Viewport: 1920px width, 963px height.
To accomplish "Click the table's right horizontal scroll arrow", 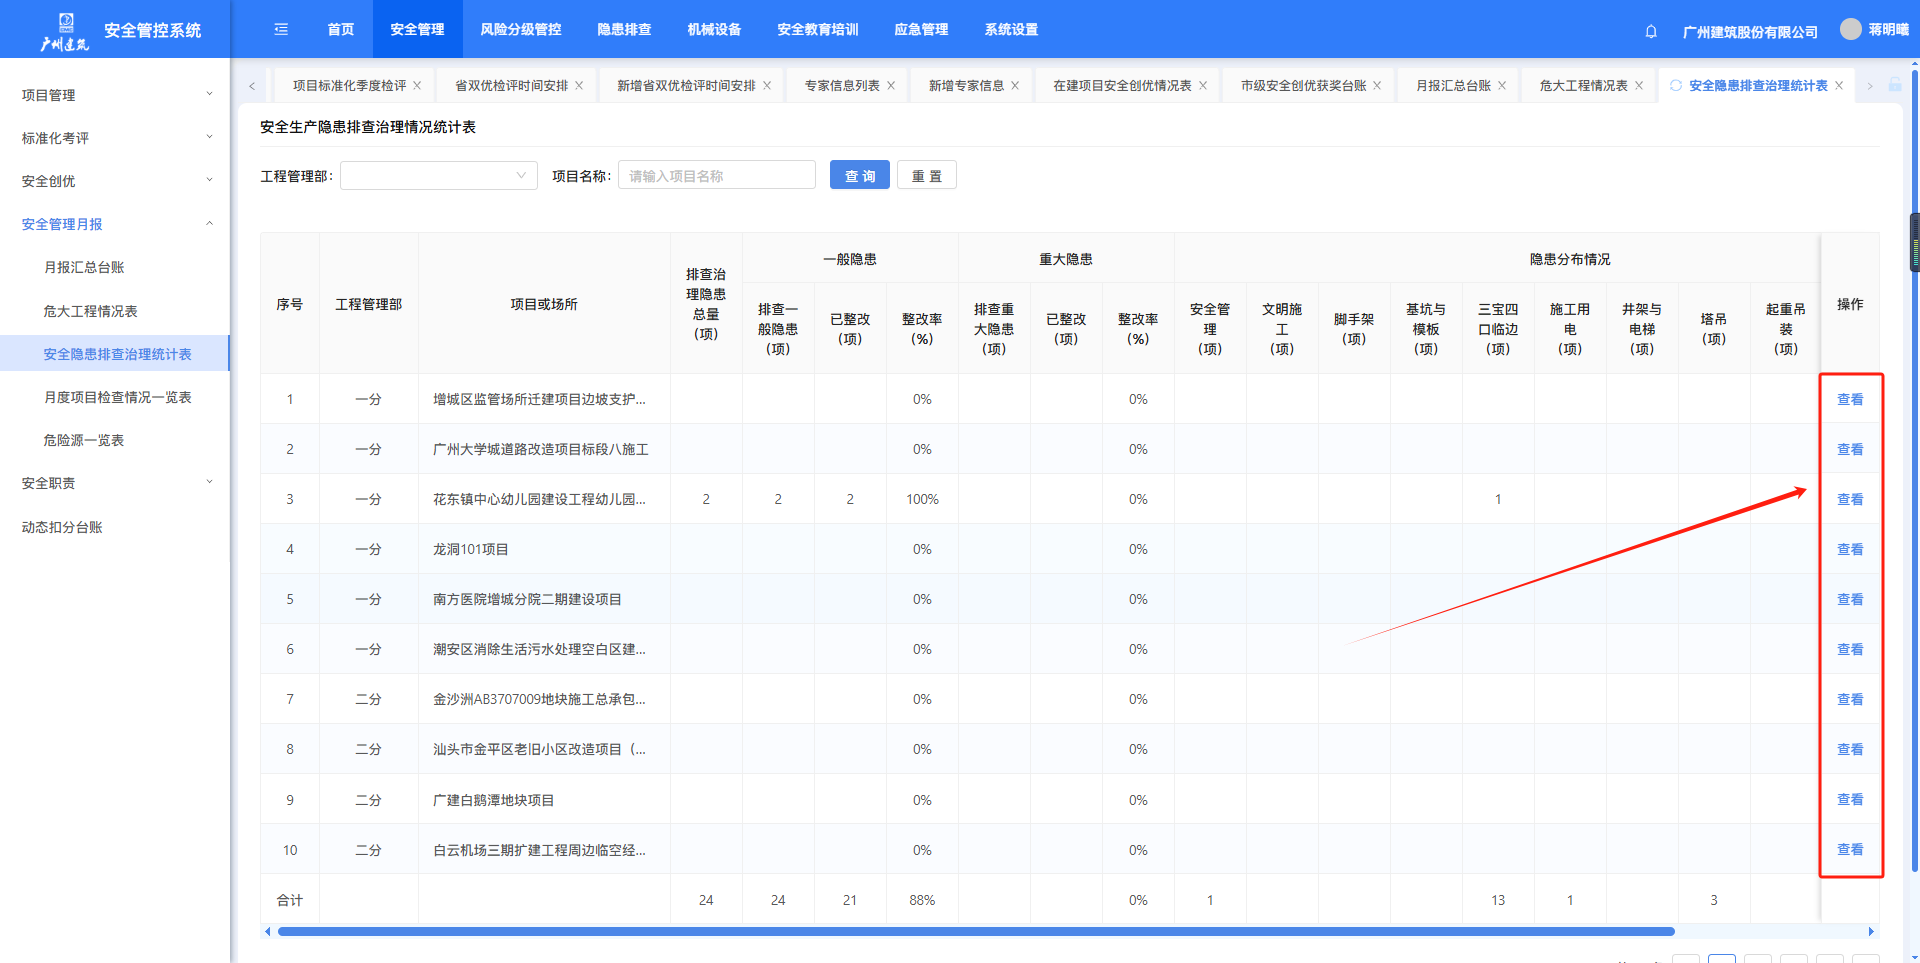I will (1871, 931).
